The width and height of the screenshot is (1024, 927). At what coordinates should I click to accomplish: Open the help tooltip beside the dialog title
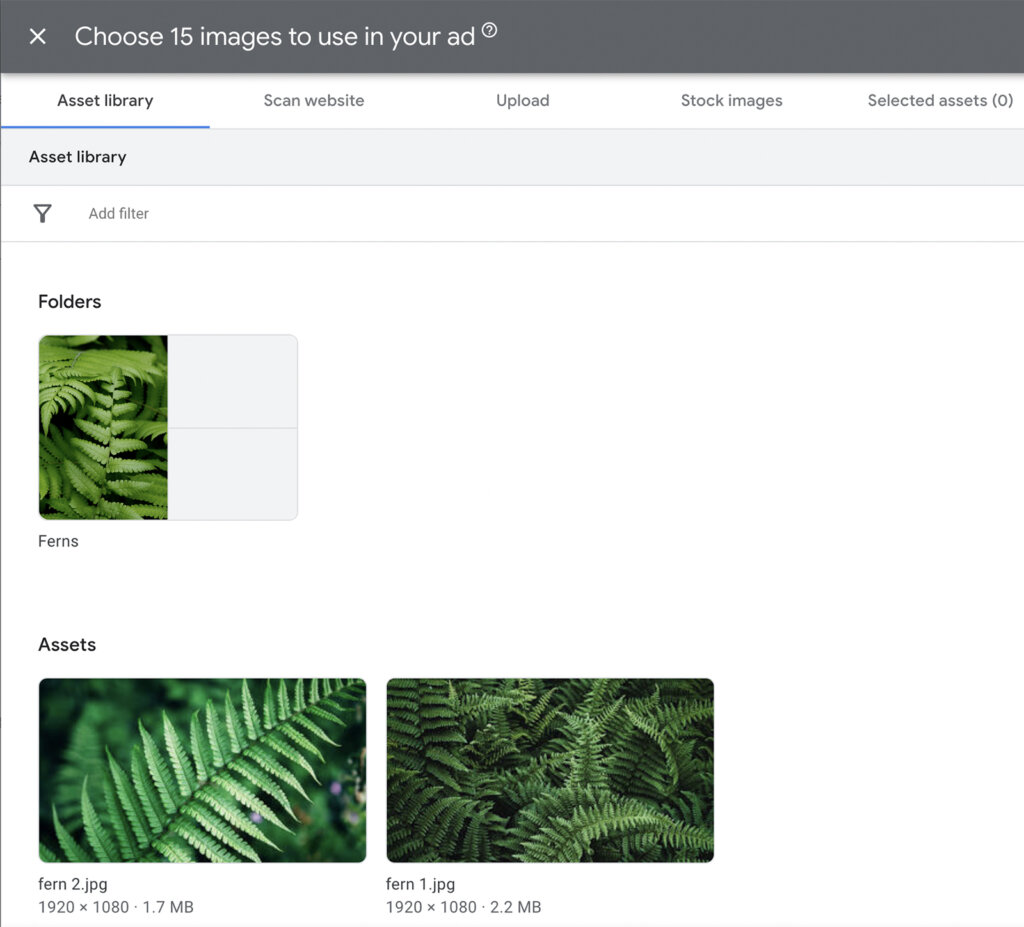click(x=489, y=30)
